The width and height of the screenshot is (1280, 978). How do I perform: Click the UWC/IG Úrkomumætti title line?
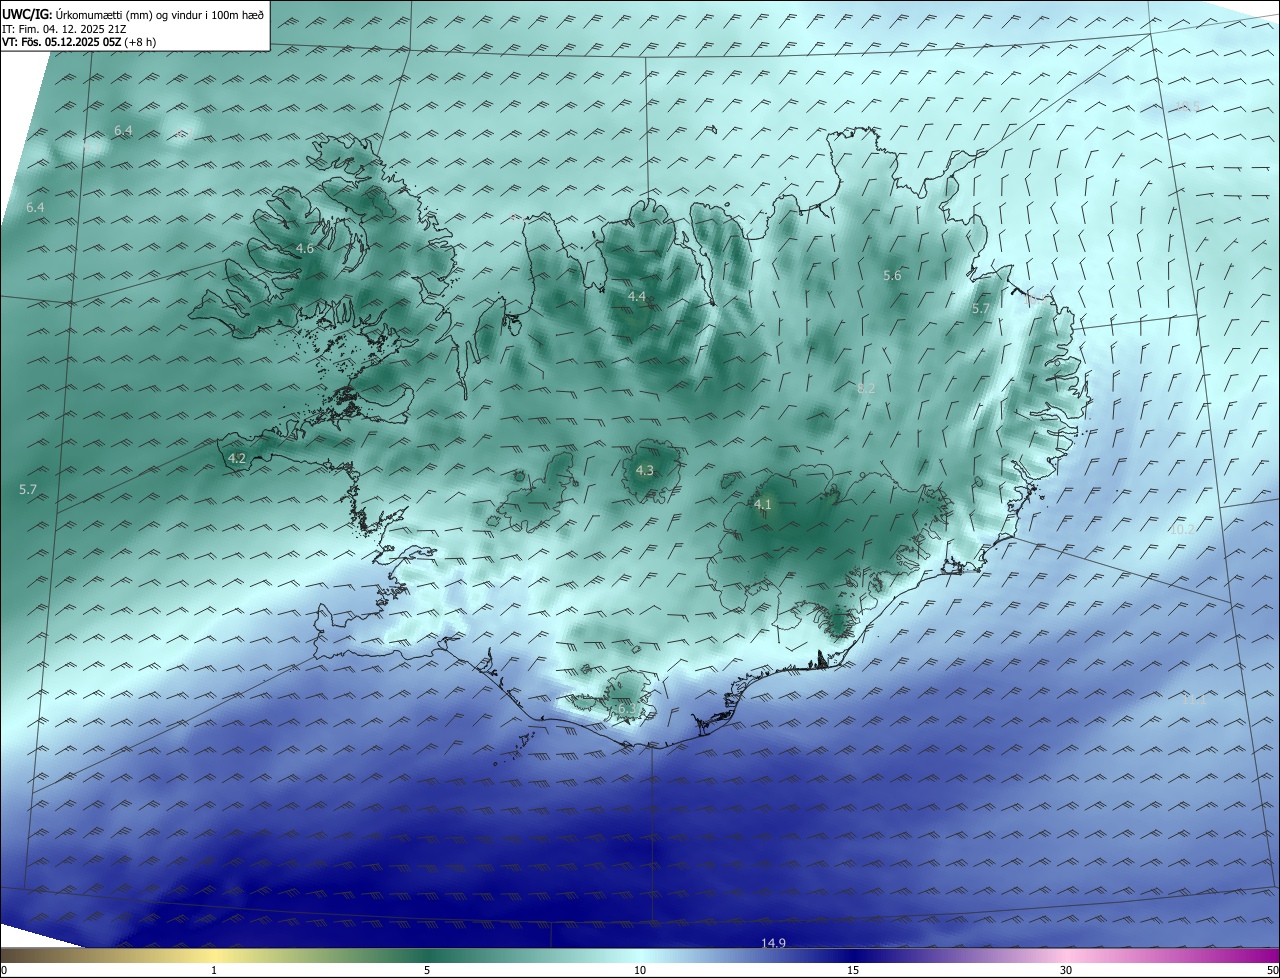(133, 14)
